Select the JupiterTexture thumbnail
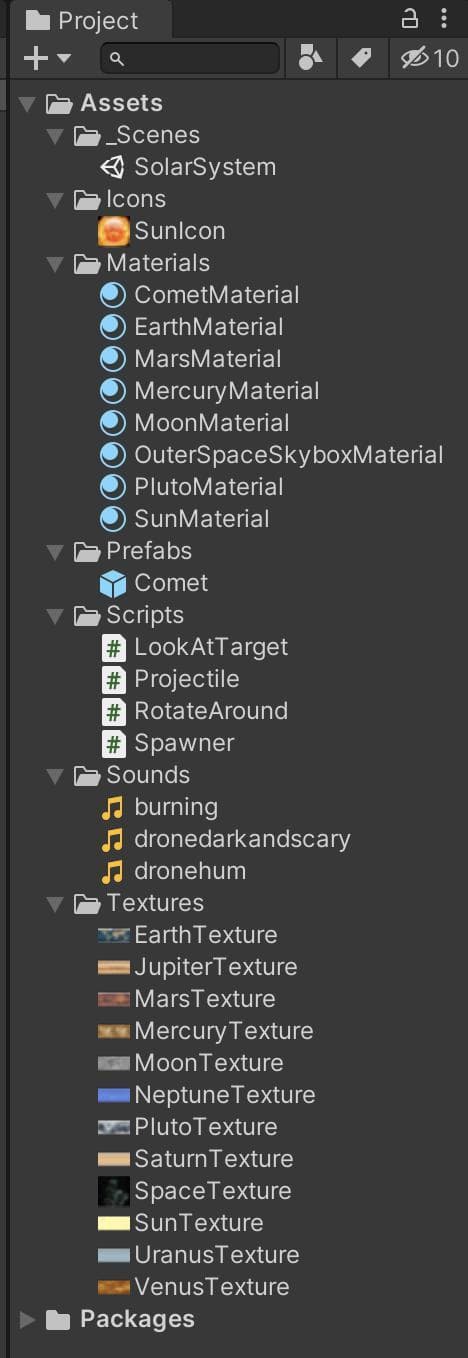Viewport: 468px width, 1358px height. click(x=114, y=967)
